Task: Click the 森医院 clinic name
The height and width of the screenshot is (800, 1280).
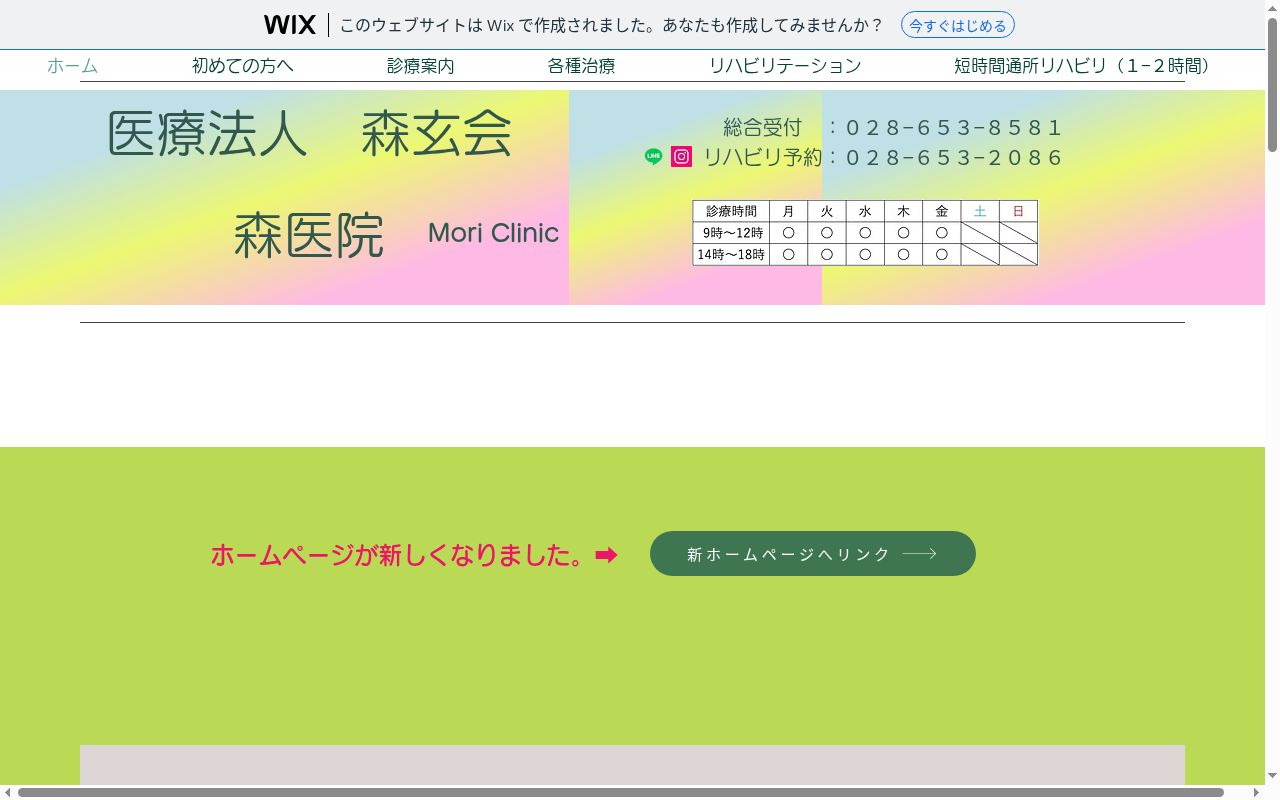Action: (309, 235)
